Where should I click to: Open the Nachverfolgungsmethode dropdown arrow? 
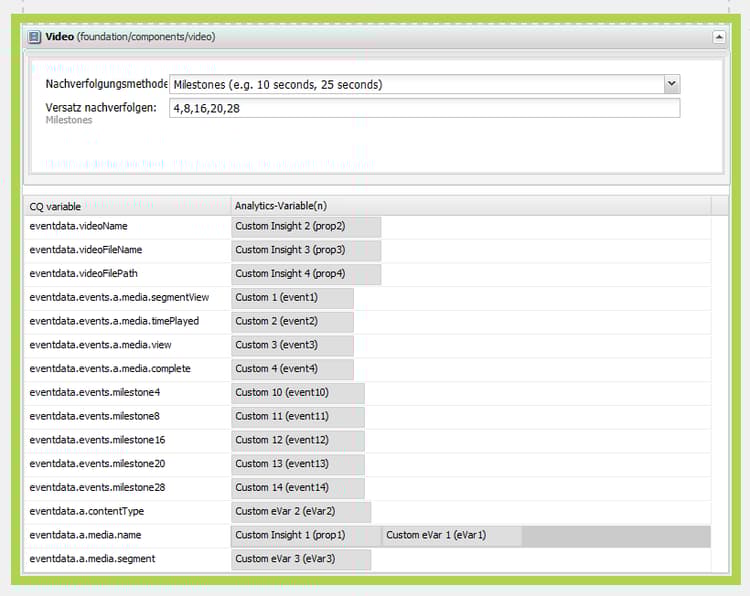click(672, 84)
